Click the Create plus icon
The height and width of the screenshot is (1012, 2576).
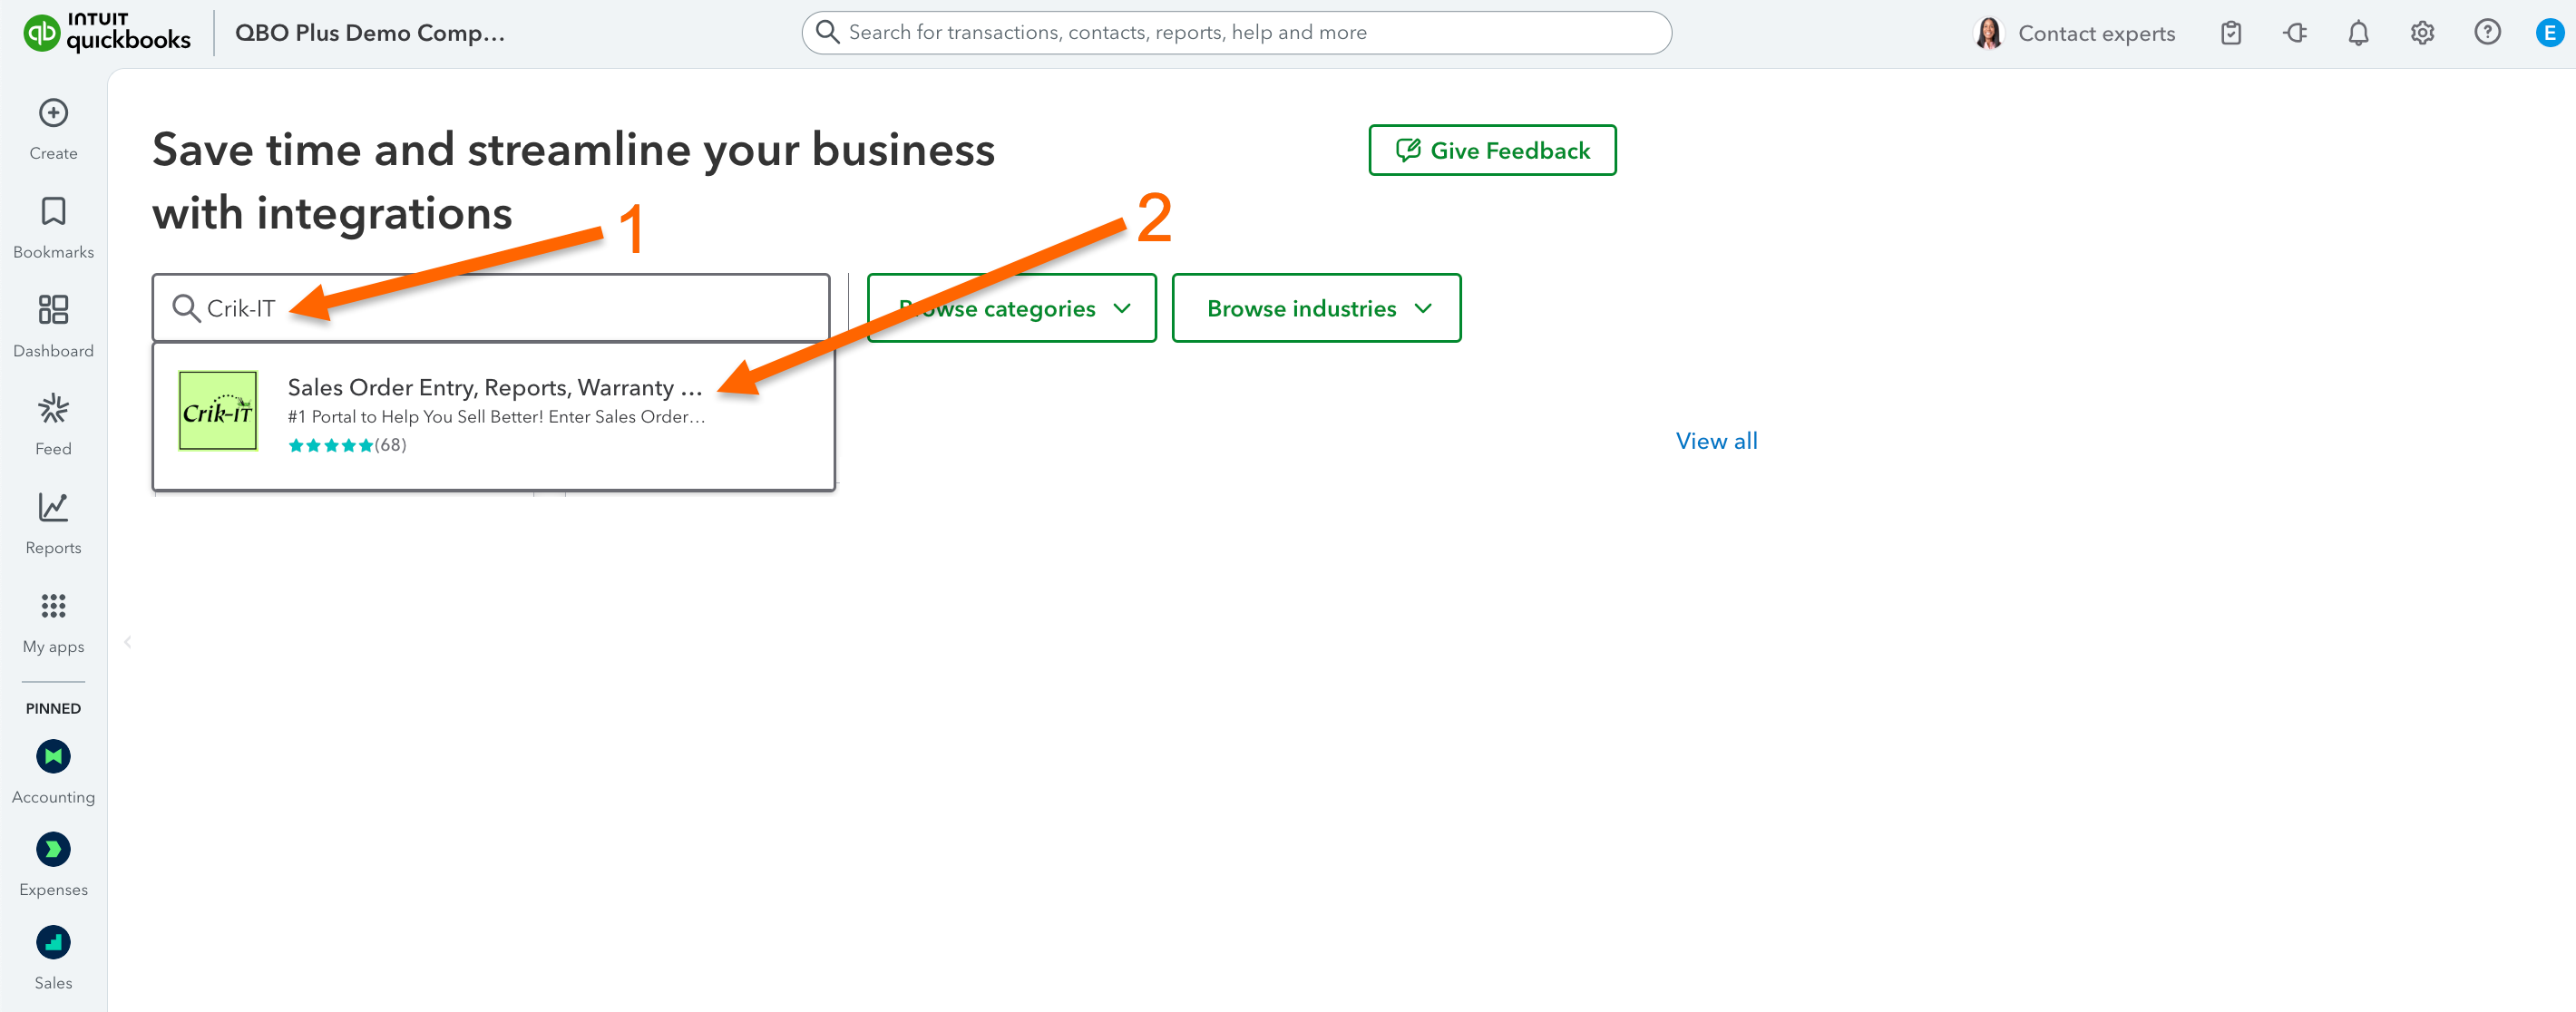pos(53,113)
